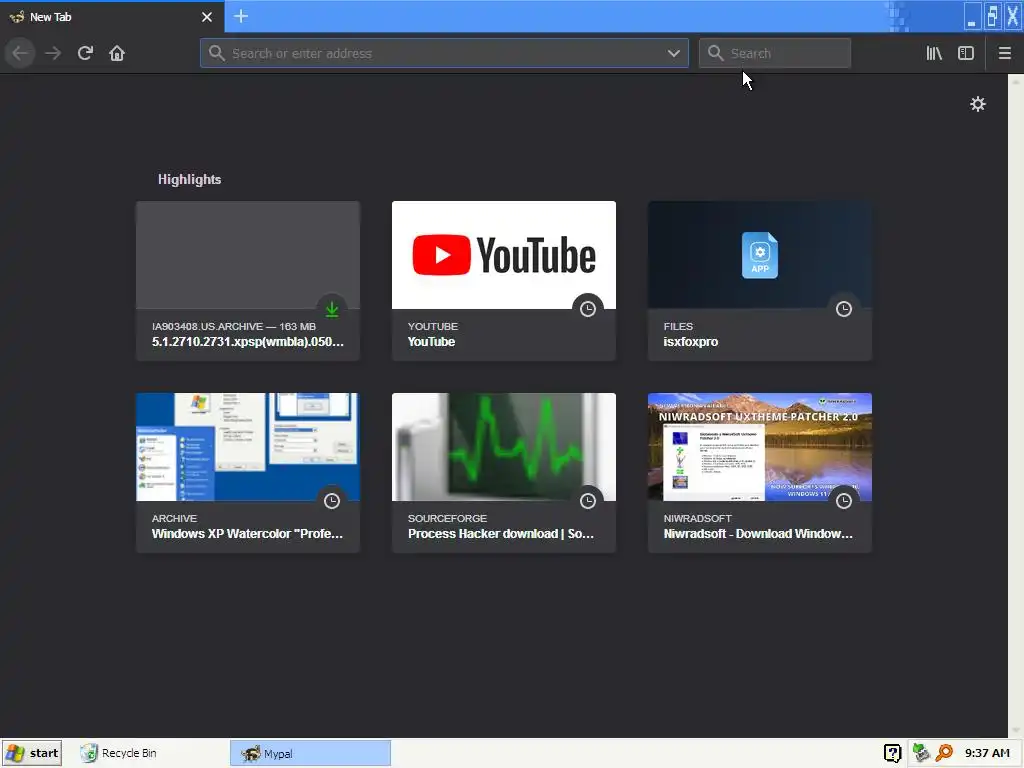Image resolution: width=1024 pixels, height=768 pixels.
Task: Click the isxfoxpro title text
Action: pyautogui.click(x=690, y=342)
